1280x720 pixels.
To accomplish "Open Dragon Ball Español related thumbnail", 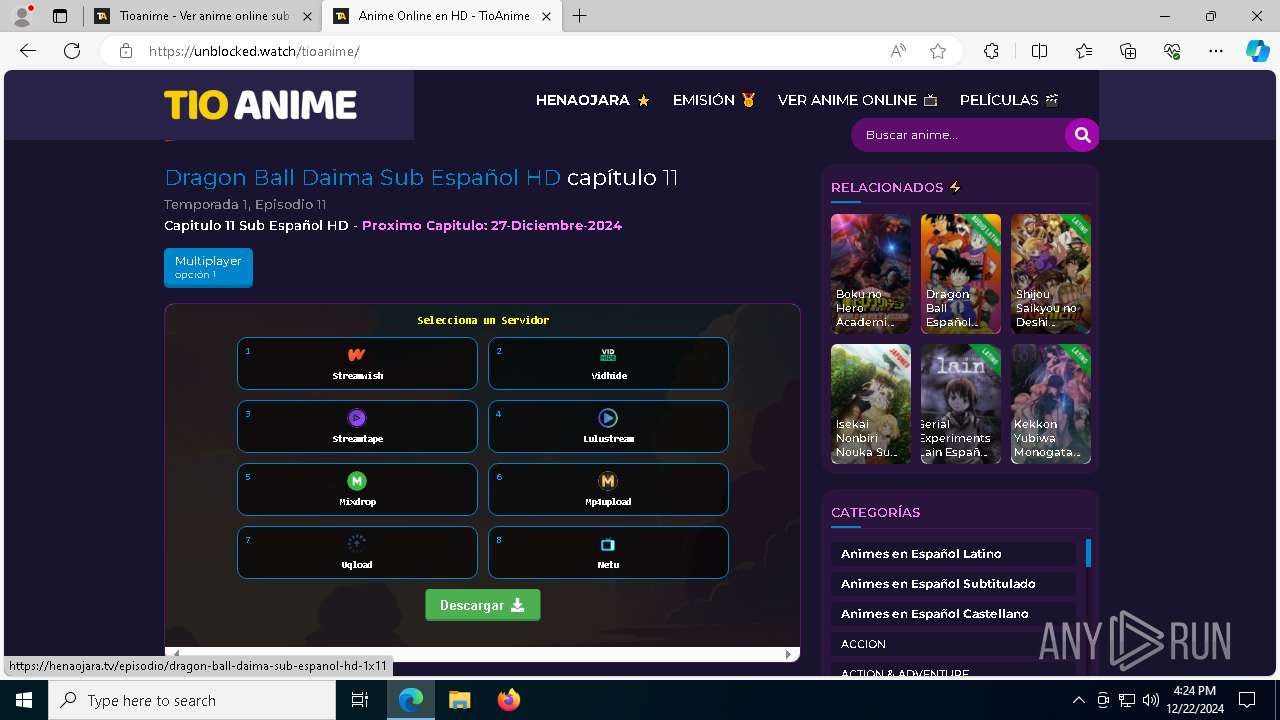I will pos(961,274).
